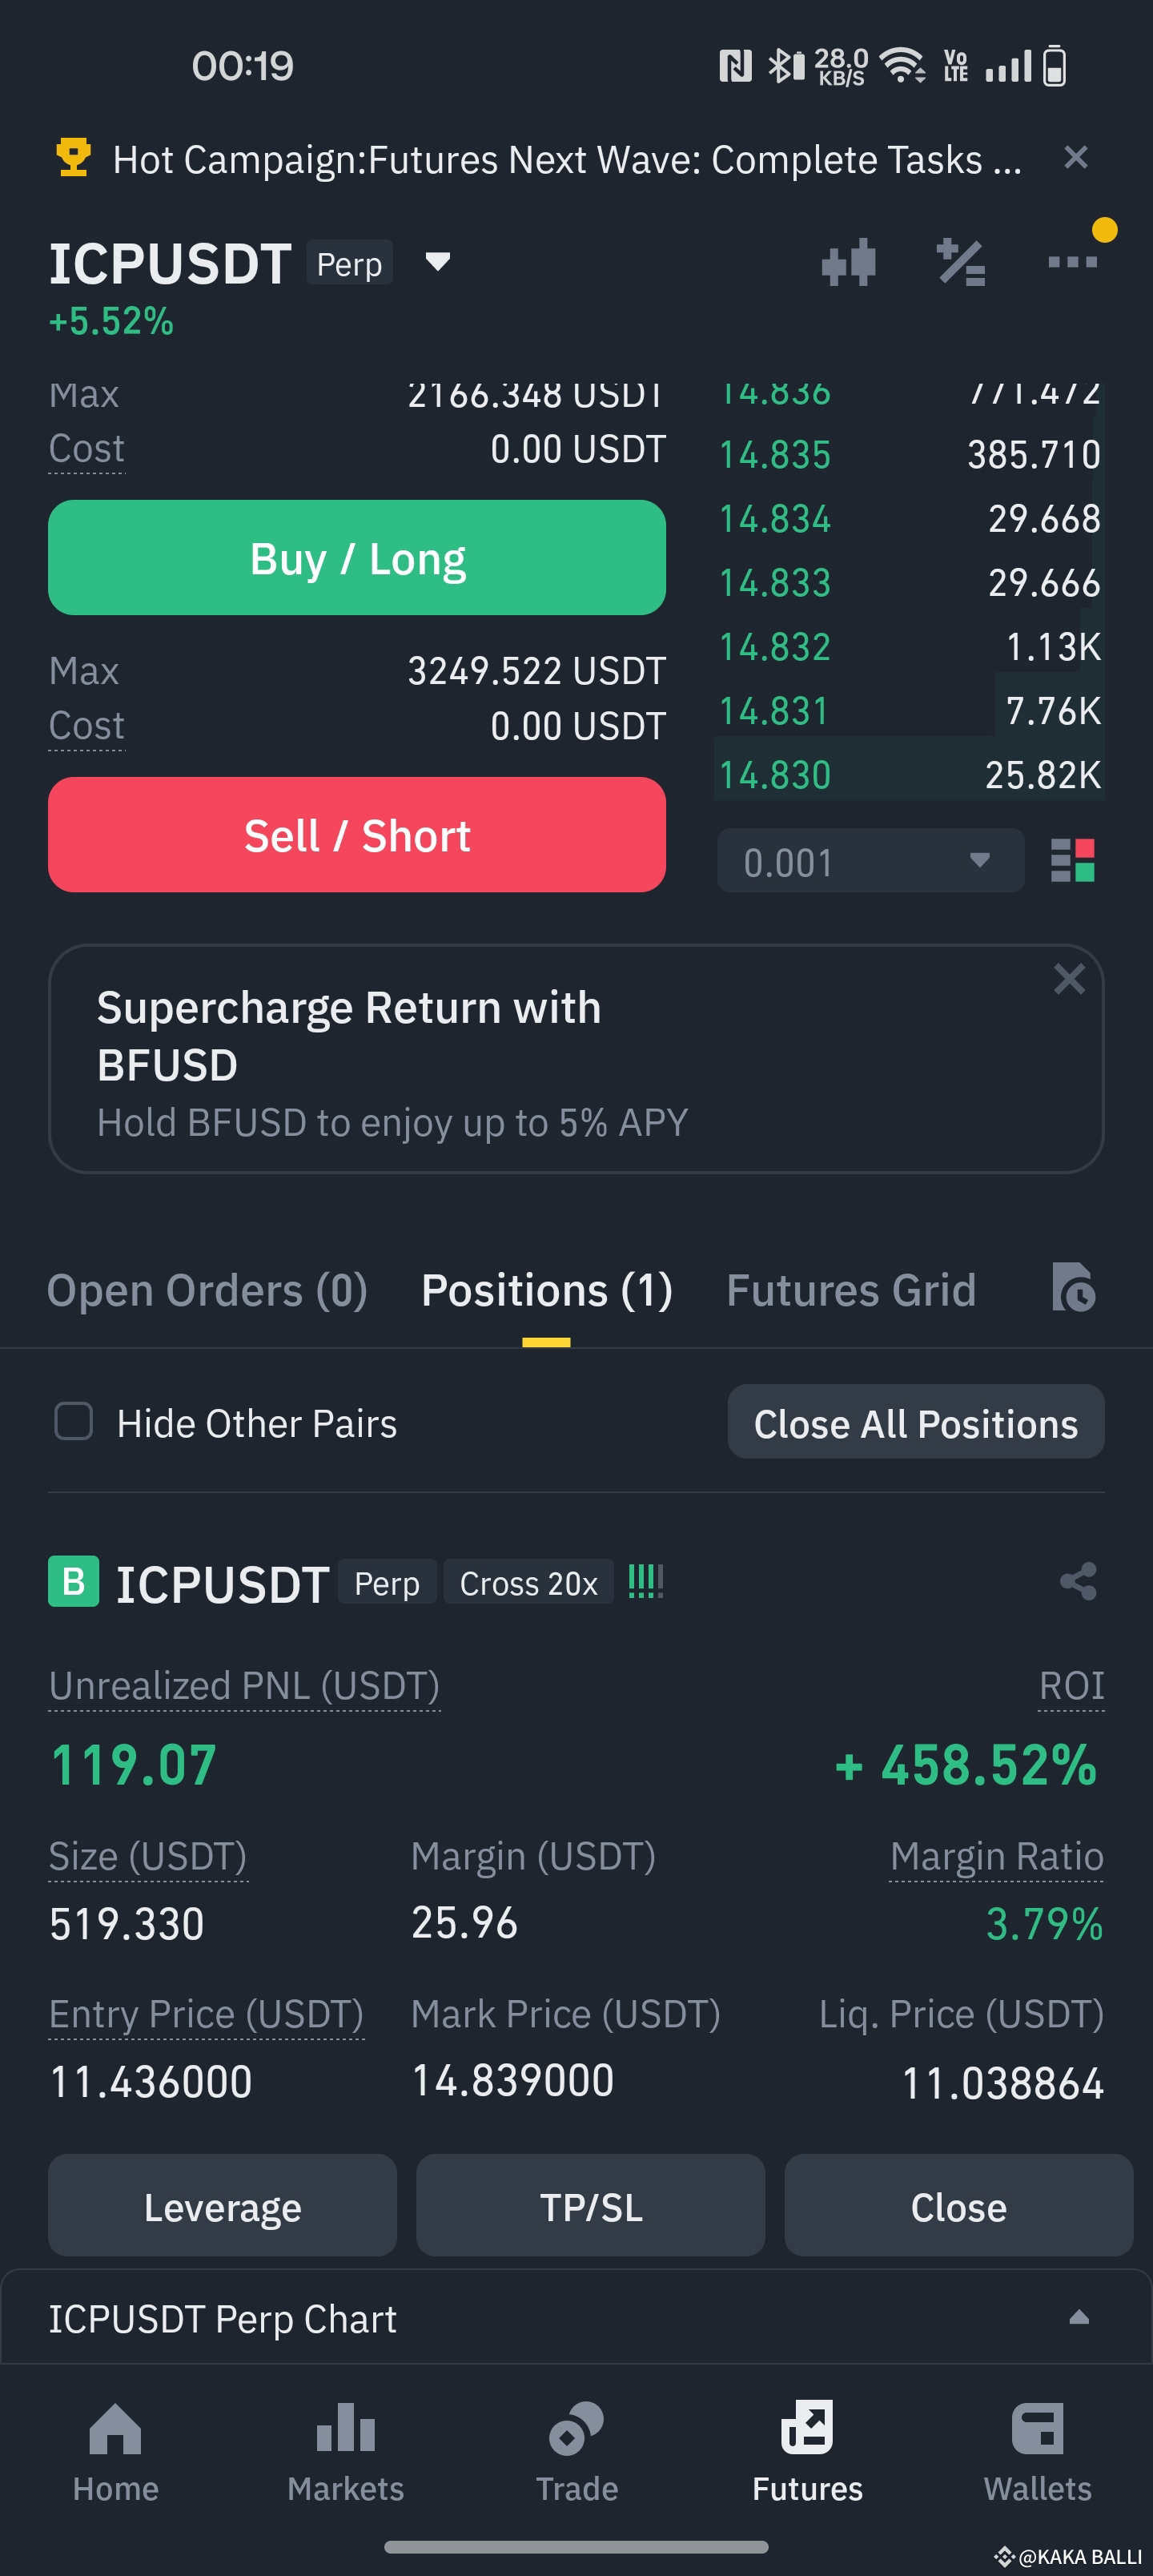Share the ICPUSDT position
Image resolution: width=1153 pixels, height=2576 pixels.
click(1077, 1582)
